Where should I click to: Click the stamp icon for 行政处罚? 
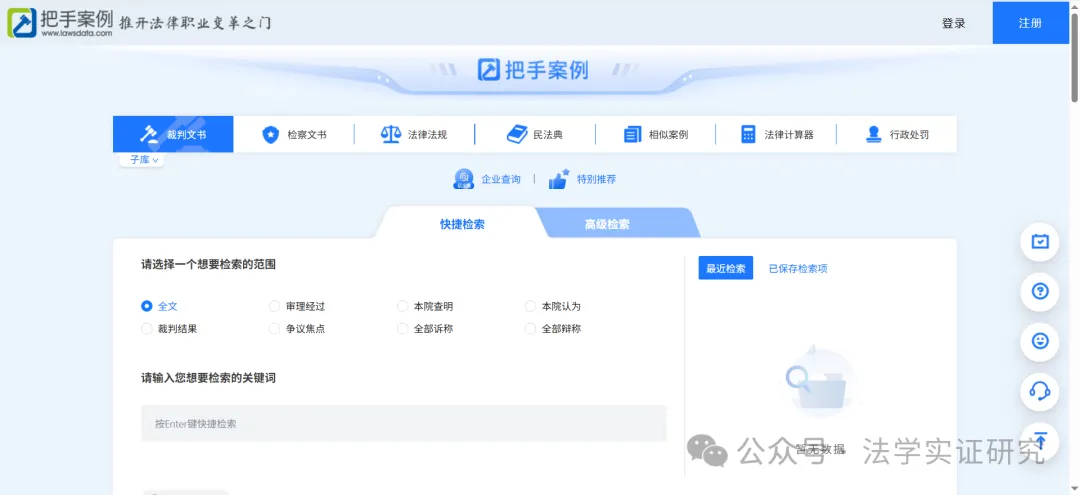[873, 134]
